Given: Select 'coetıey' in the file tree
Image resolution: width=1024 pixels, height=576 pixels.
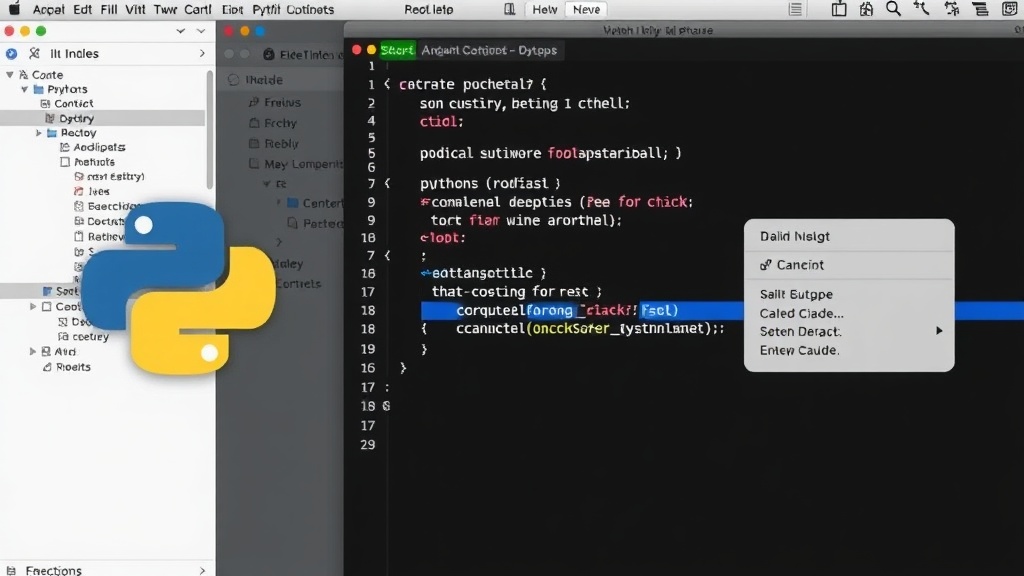Looking at the screenshot, I should coord(90,336).
